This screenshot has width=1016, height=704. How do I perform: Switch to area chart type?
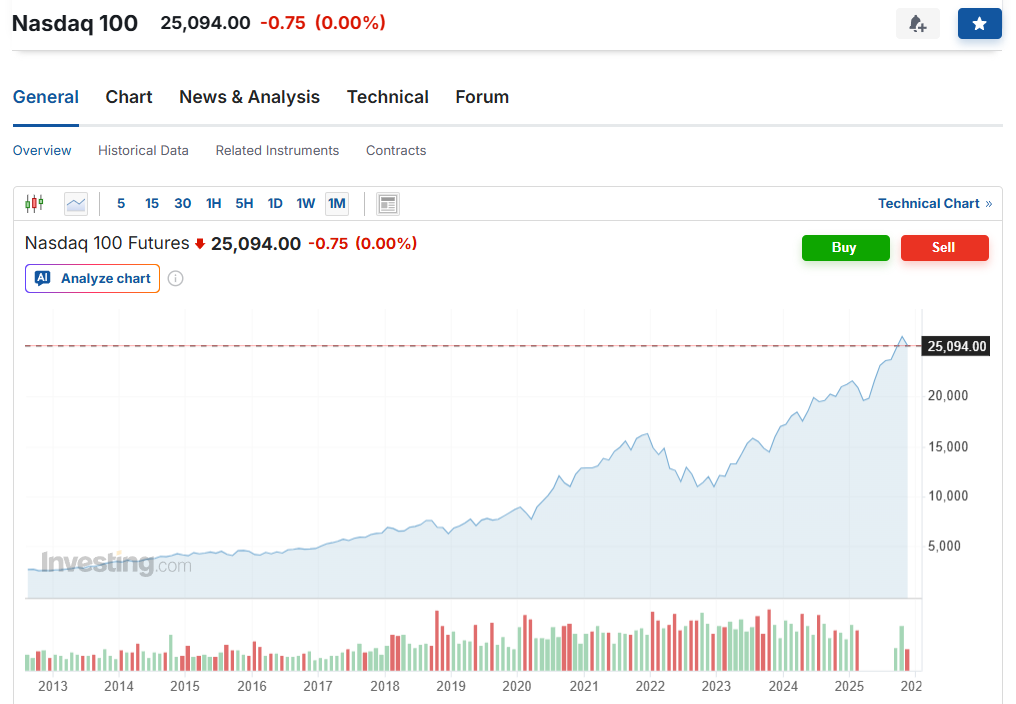(x=76, y=203)
